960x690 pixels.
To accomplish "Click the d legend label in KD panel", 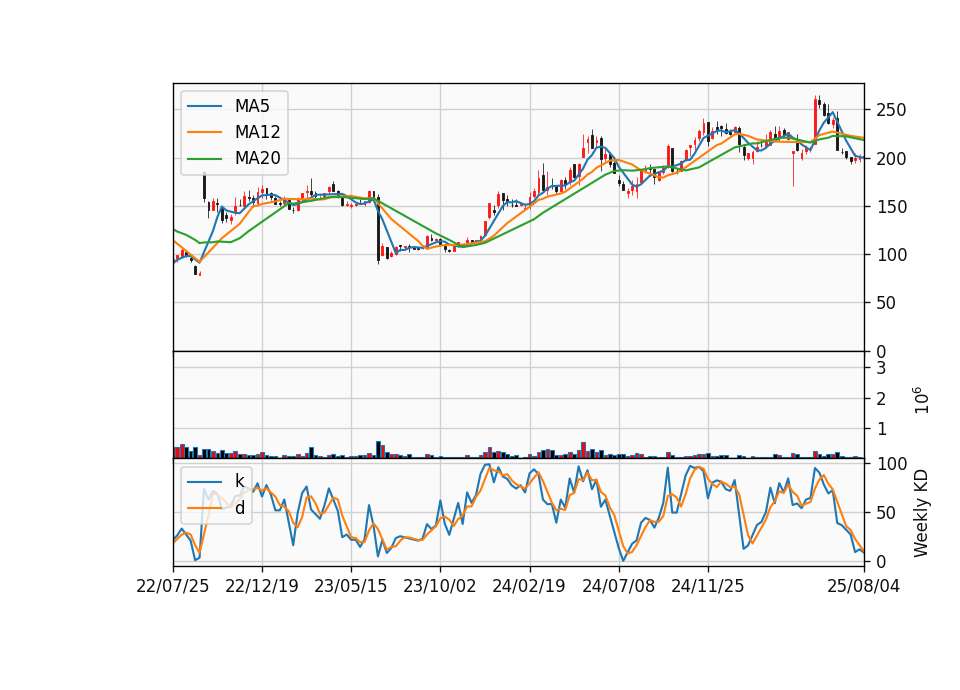I will pos(239,508).
